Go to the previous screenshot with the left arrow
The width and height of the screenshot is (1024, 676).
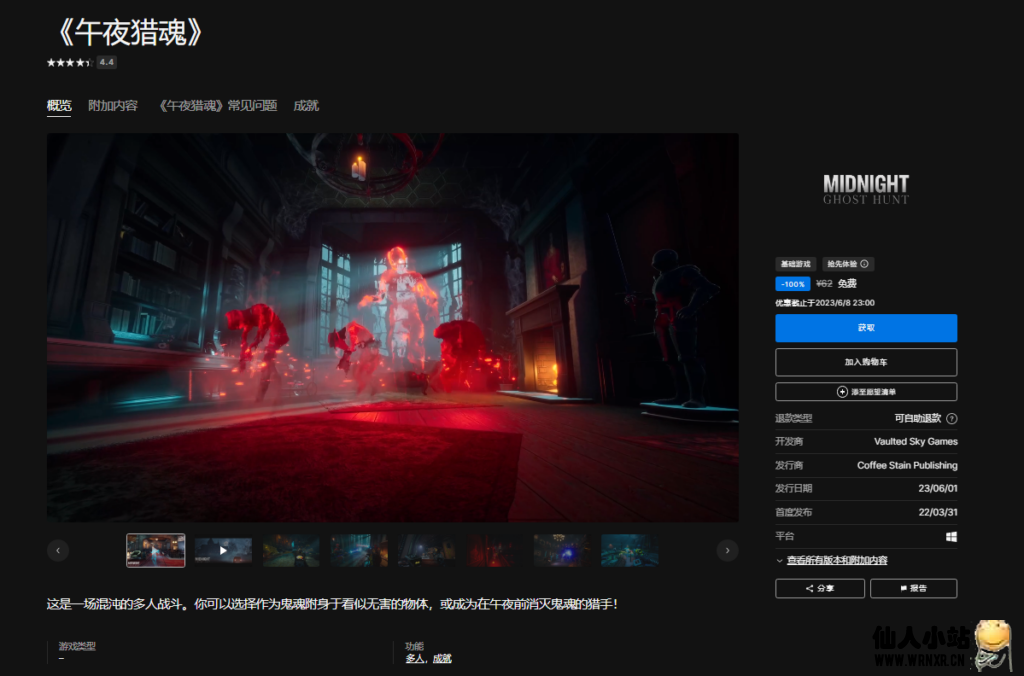point(58,551)
